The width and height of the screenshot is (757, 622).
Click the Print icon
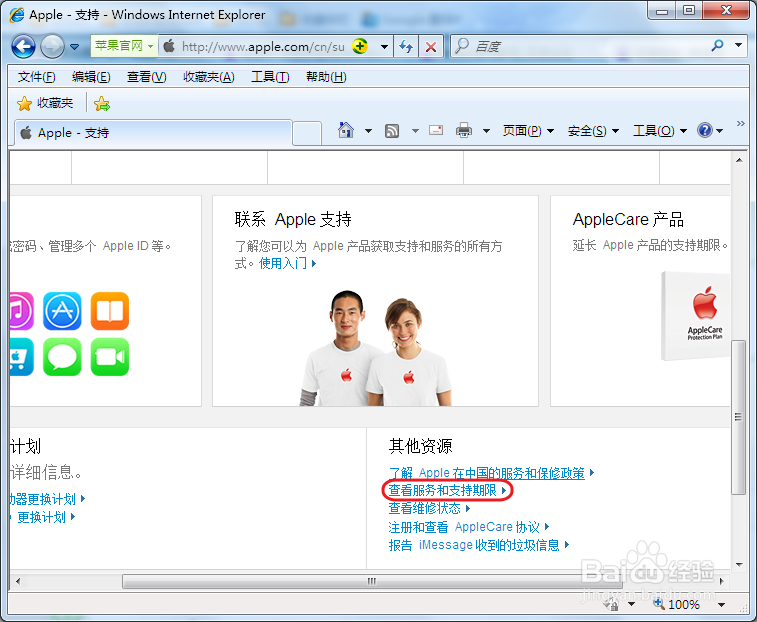click(464, 130)
